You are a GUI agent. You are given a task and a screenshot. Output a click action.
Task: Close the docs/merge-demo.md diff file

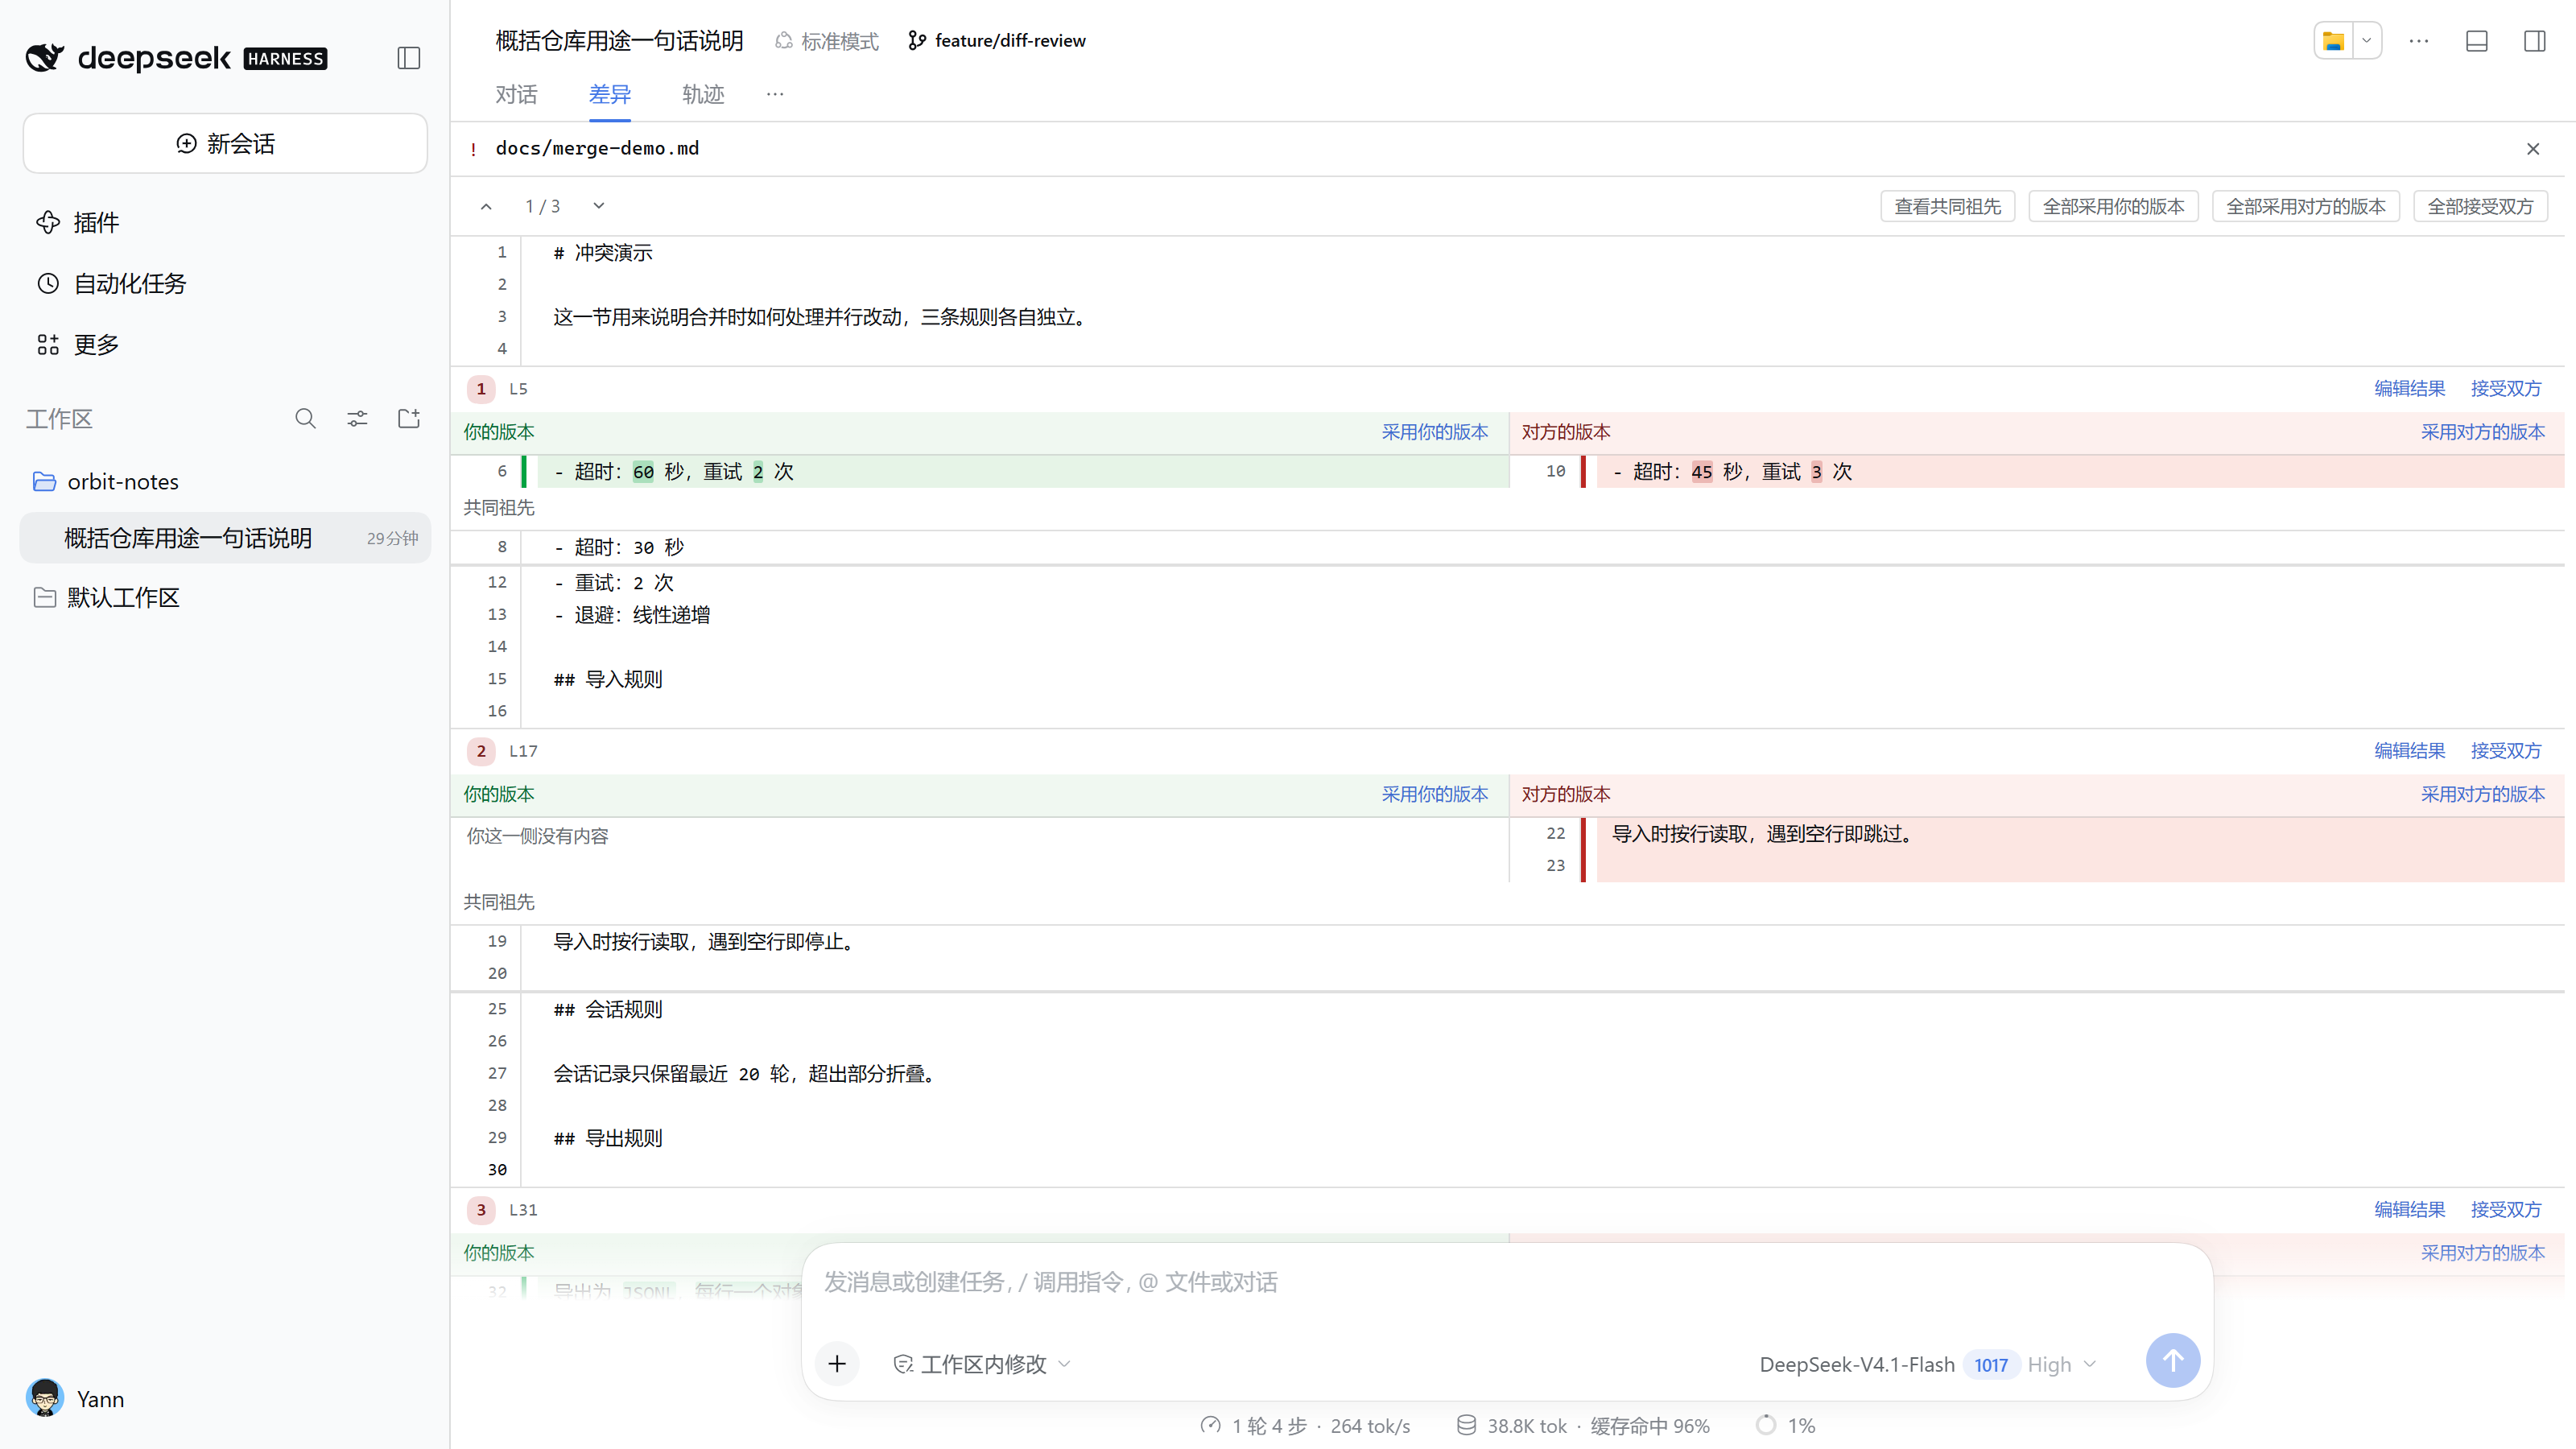tap(2532, 149)
